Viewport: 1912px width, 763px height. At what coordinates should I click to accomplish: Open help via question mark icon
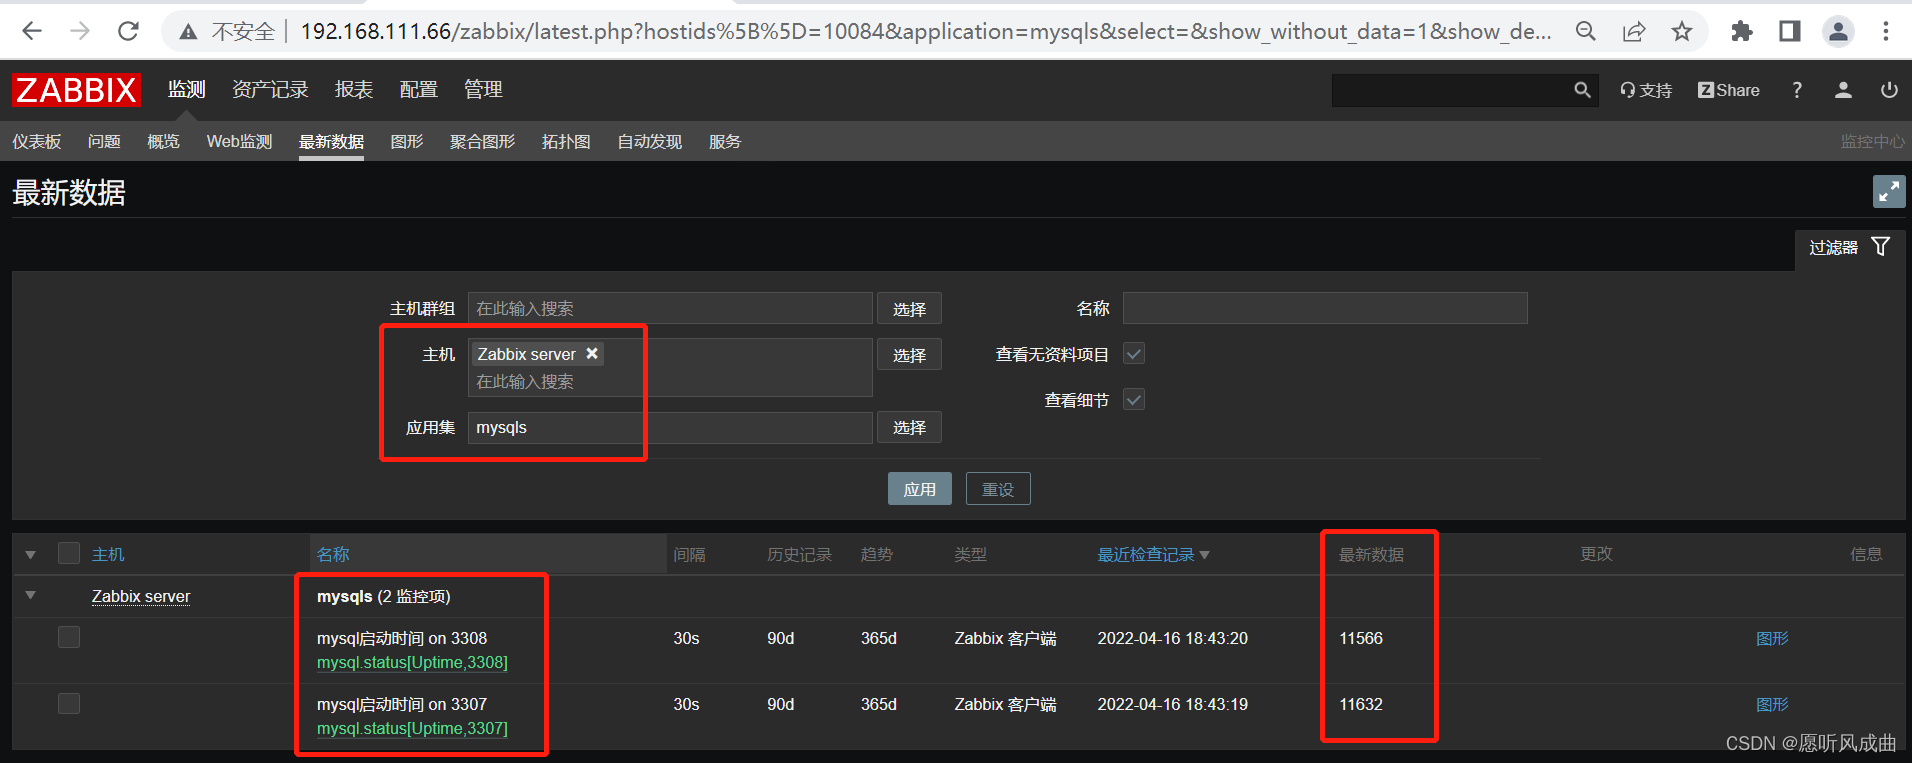coord(1797,90)
